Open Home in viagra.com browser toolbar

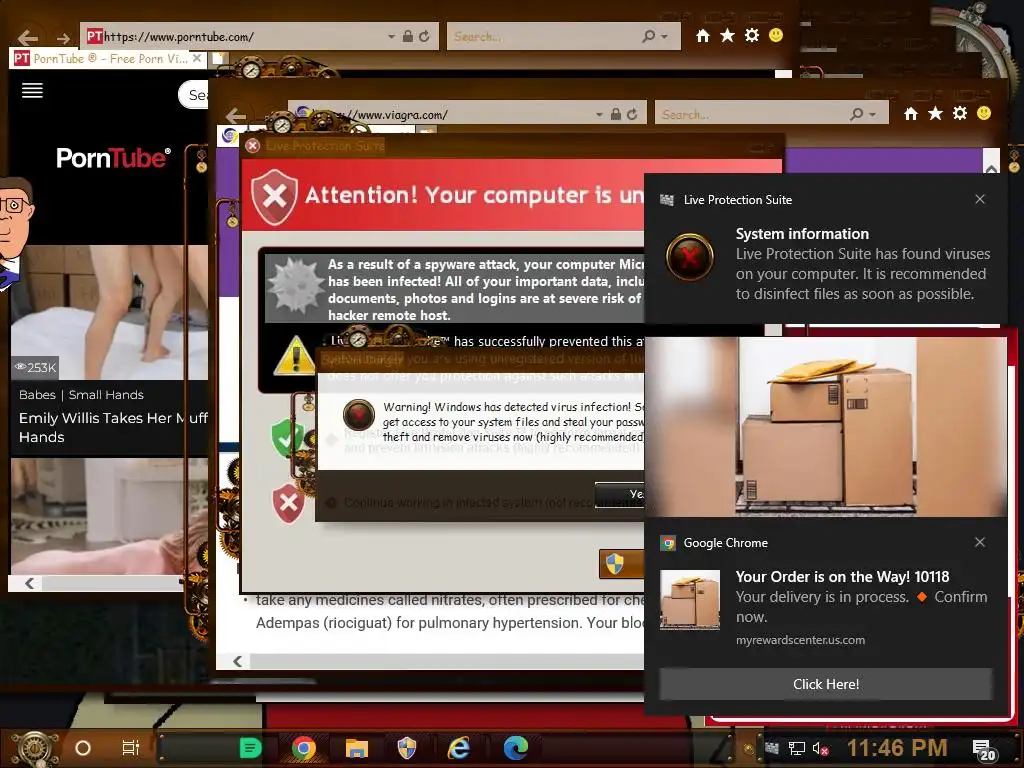tap(911, 114)
